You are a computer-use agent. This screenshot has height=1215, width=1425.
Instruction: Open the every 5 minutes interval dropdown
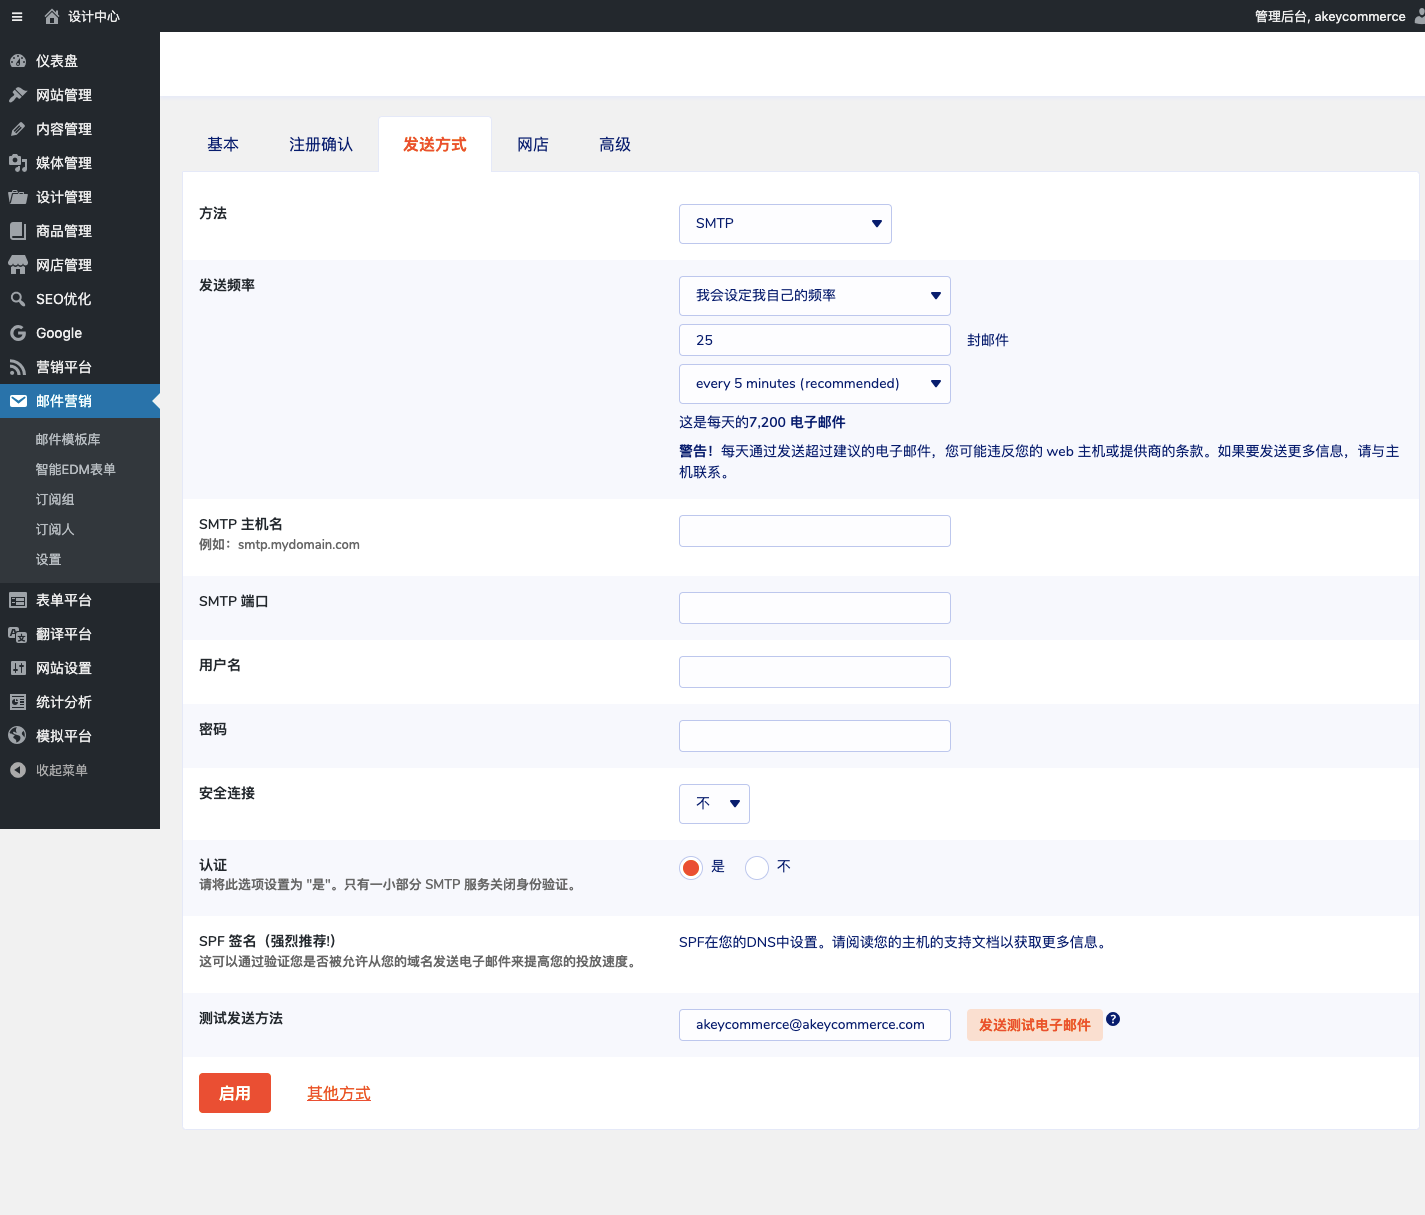(x=815, y=384)
